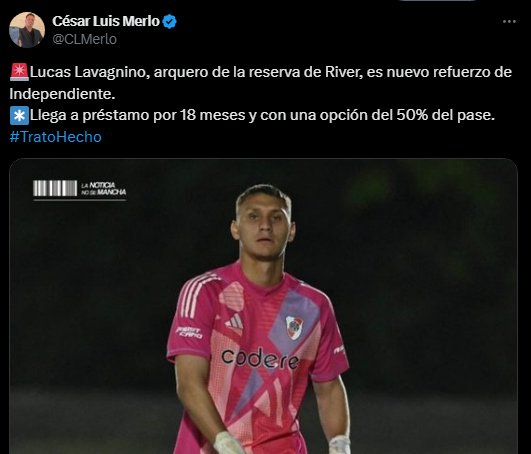Image resolution: width=531 pixels, height=454 pixels.
Task: Click the Adidas logo on the jersey
Action: (234, 321)
